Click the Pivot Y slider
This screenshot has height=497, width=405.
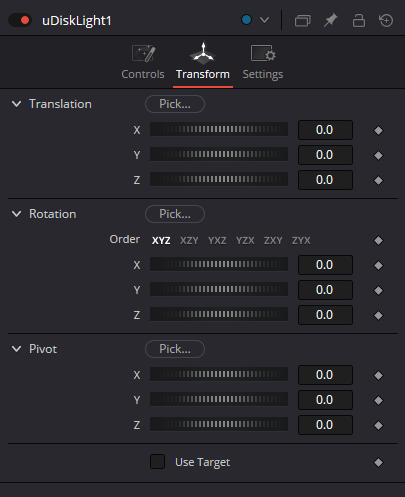tap(219, 399)
